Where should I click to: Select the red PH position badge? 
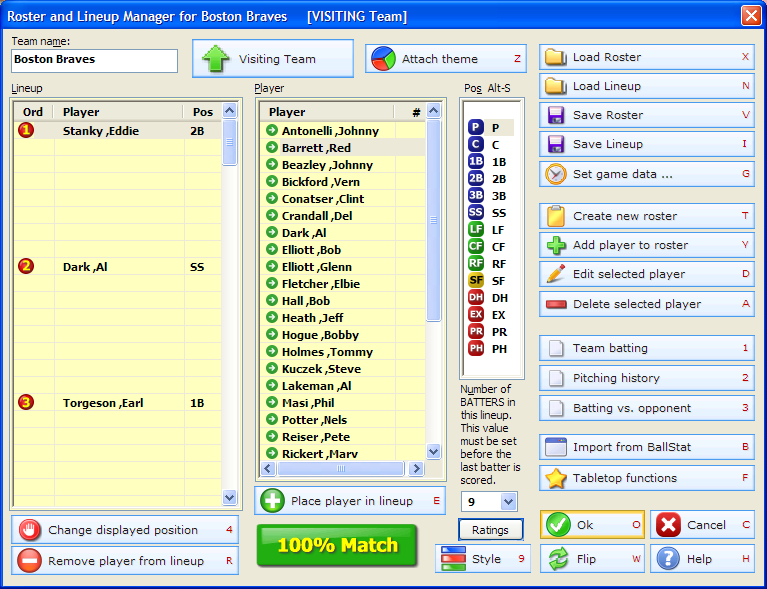(475, 349)
